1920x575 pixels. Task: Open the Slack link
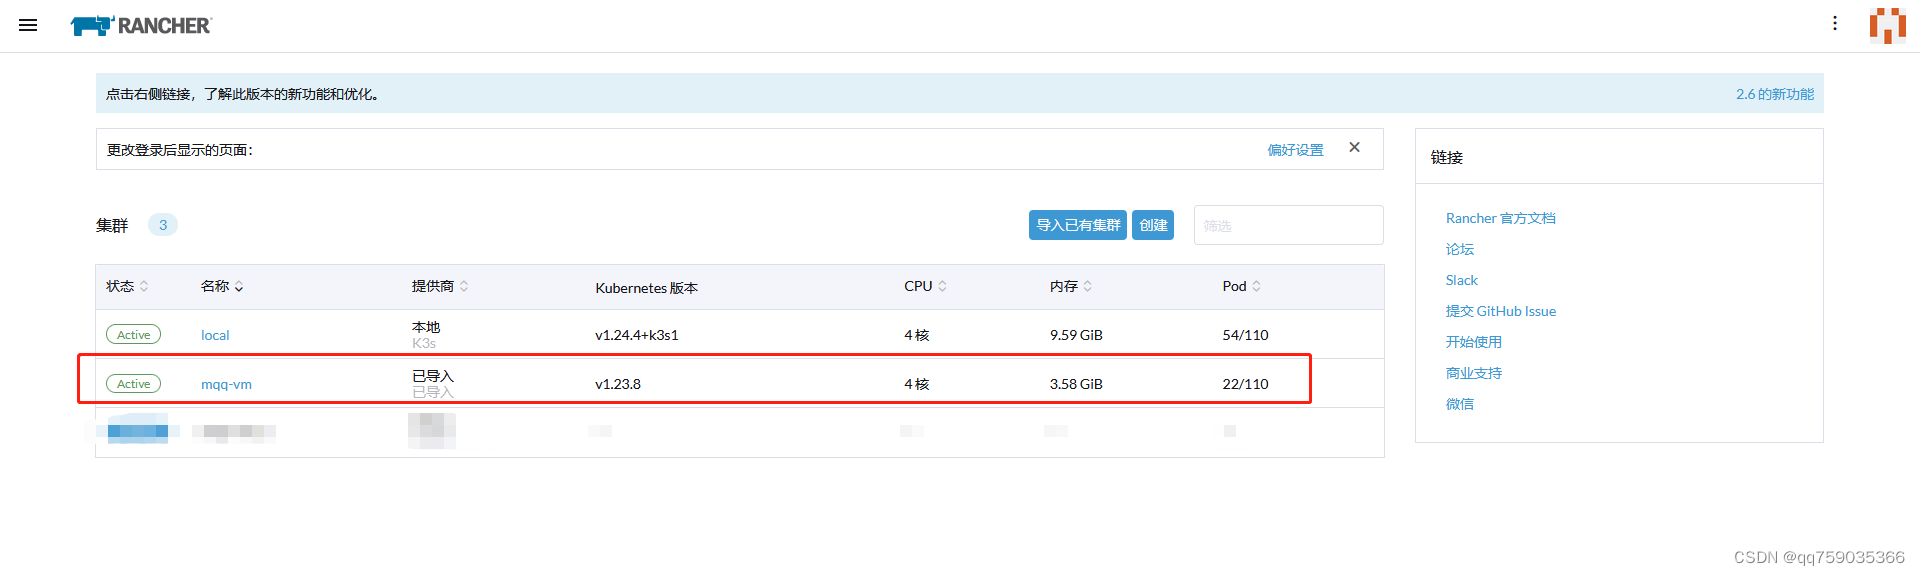[x=1461, y=280]
